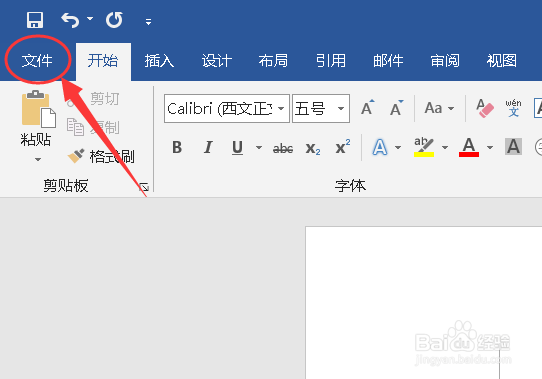Switch to the 开始 (Home) tab
The height and width of the screenshot is (379, 542).
tap(103, 61)
